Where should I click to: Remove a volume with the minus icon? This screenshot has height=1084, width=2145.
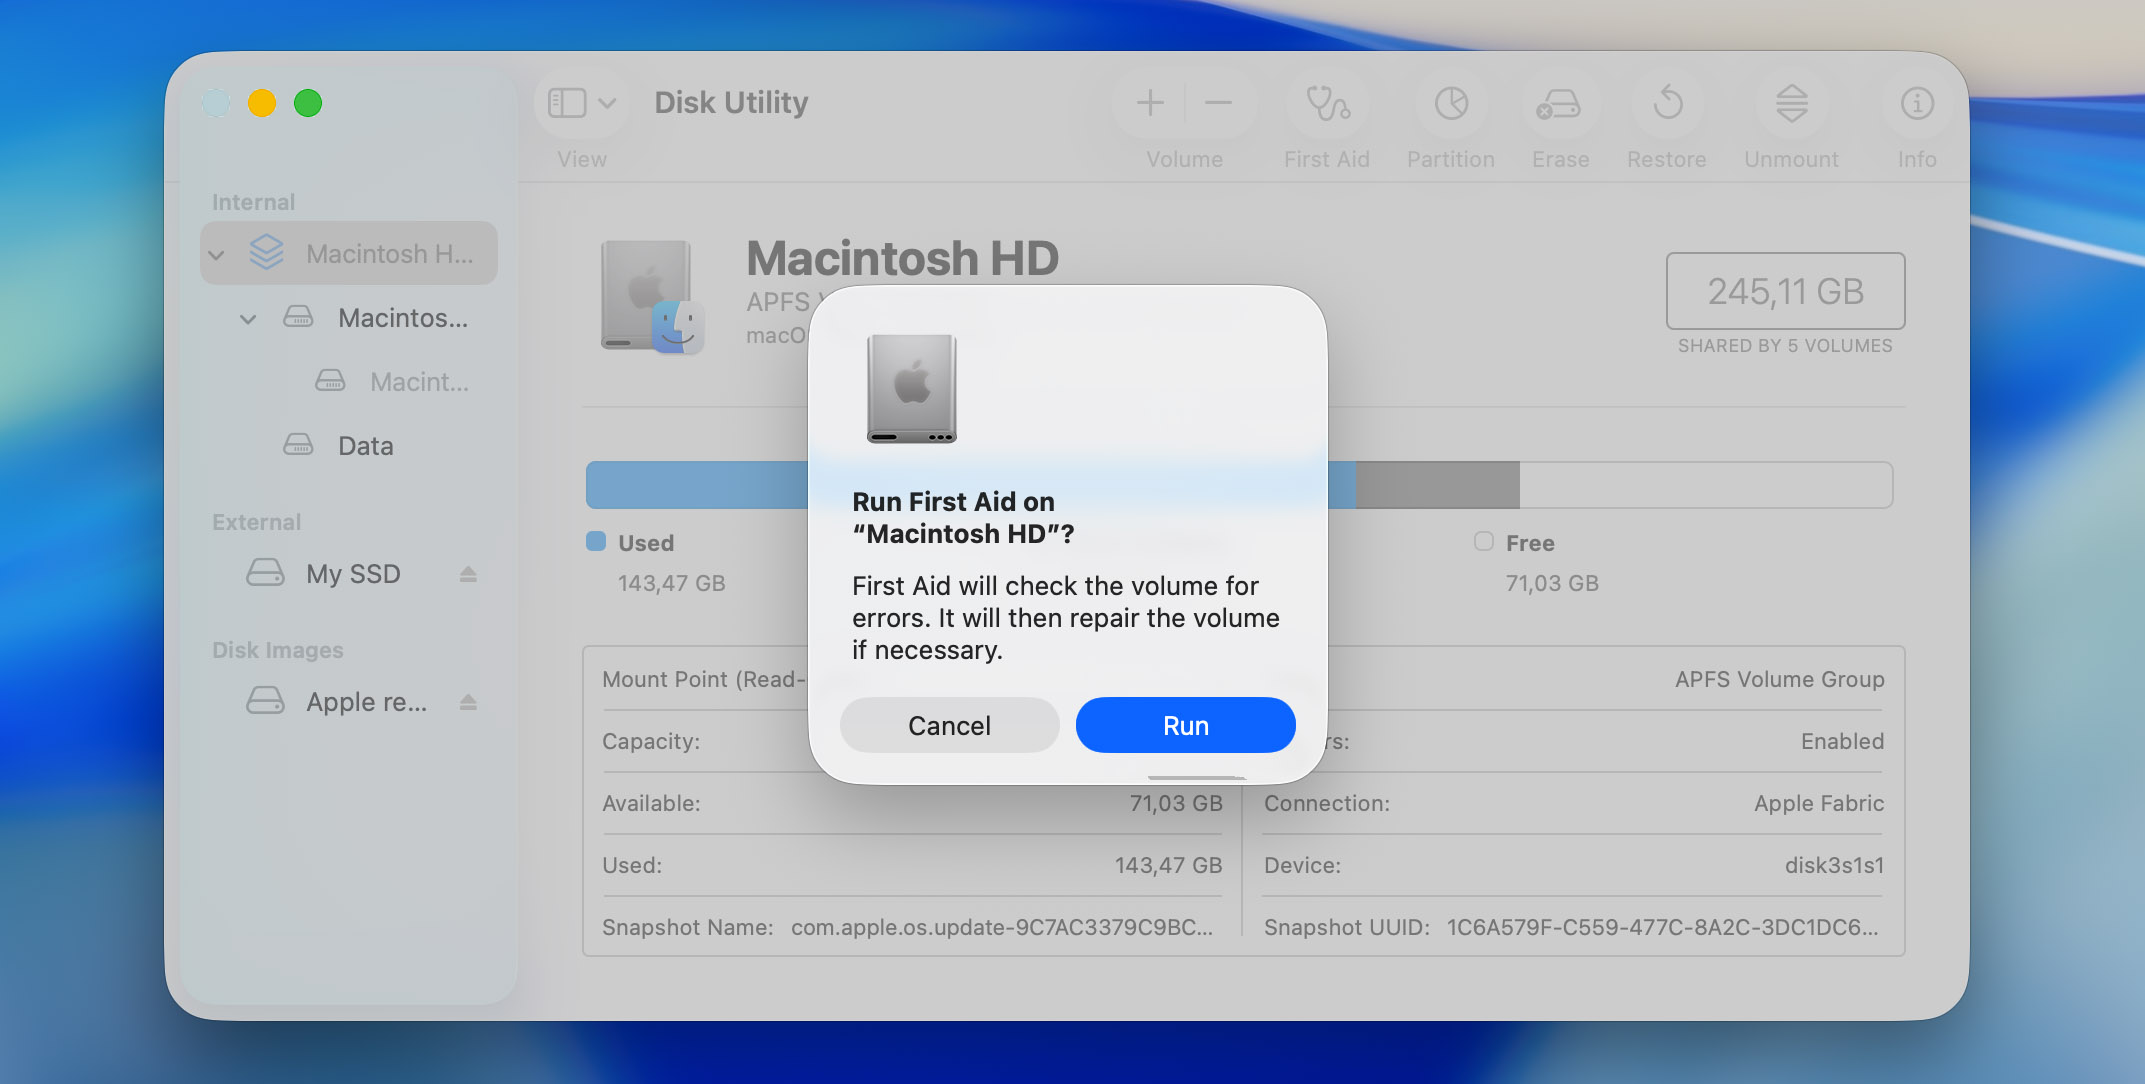click(1218, 103)
